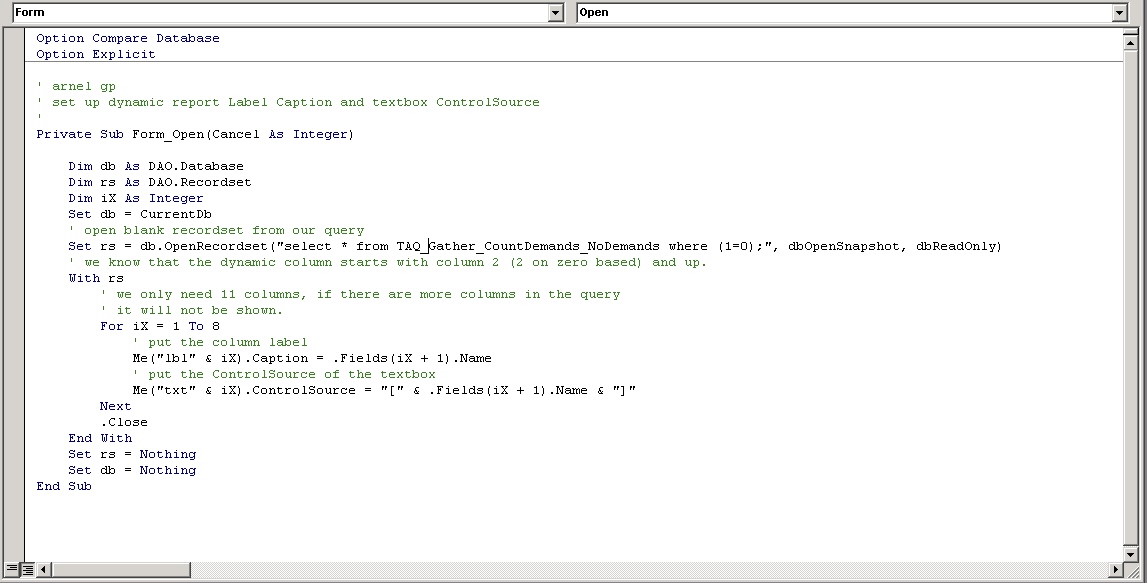Click the comment "' arnel gp"
This screenshot has height=583, width=1147.
[x=76, y=86]
